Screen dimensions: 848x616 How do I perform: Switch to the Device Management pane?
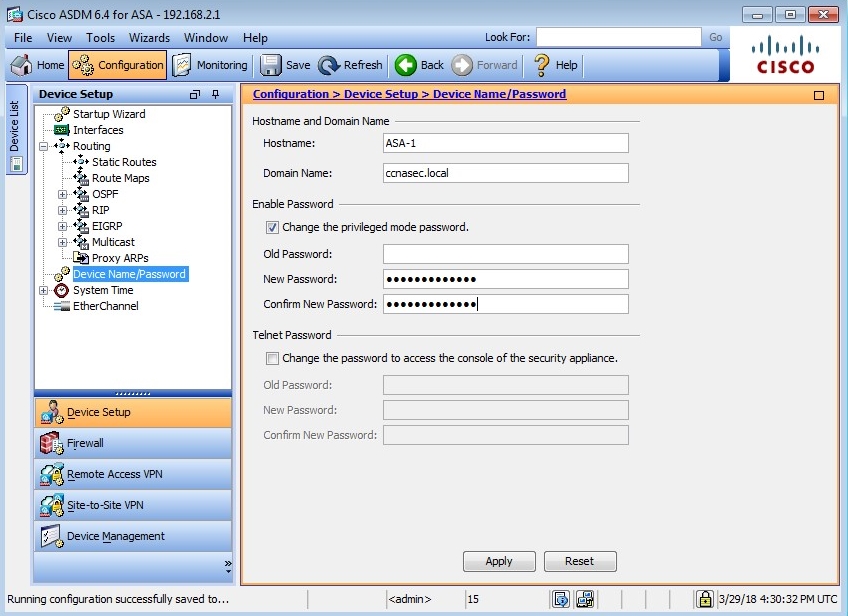click(x=133, y=536)
